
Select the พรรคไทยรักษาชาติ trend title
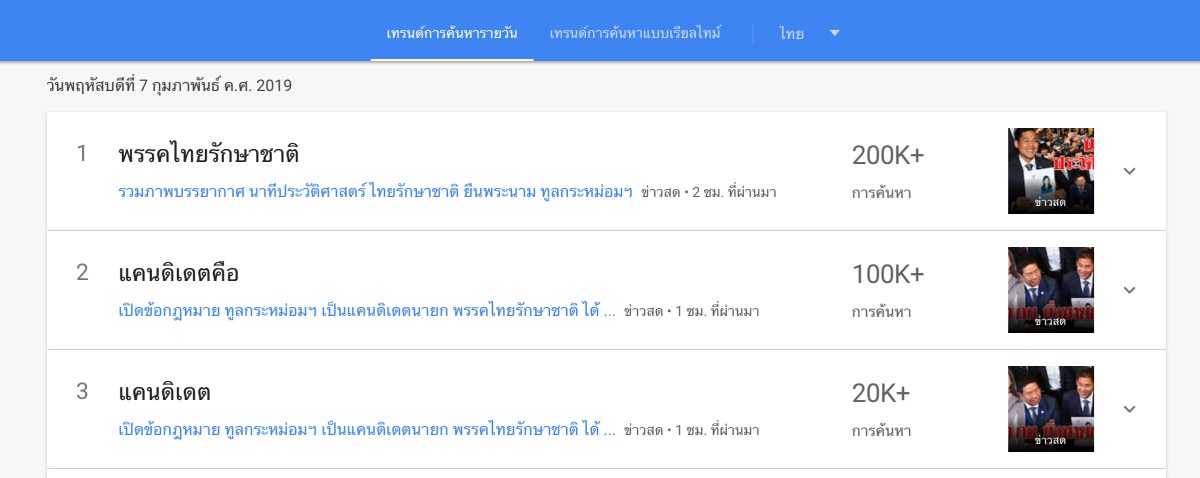209,155
